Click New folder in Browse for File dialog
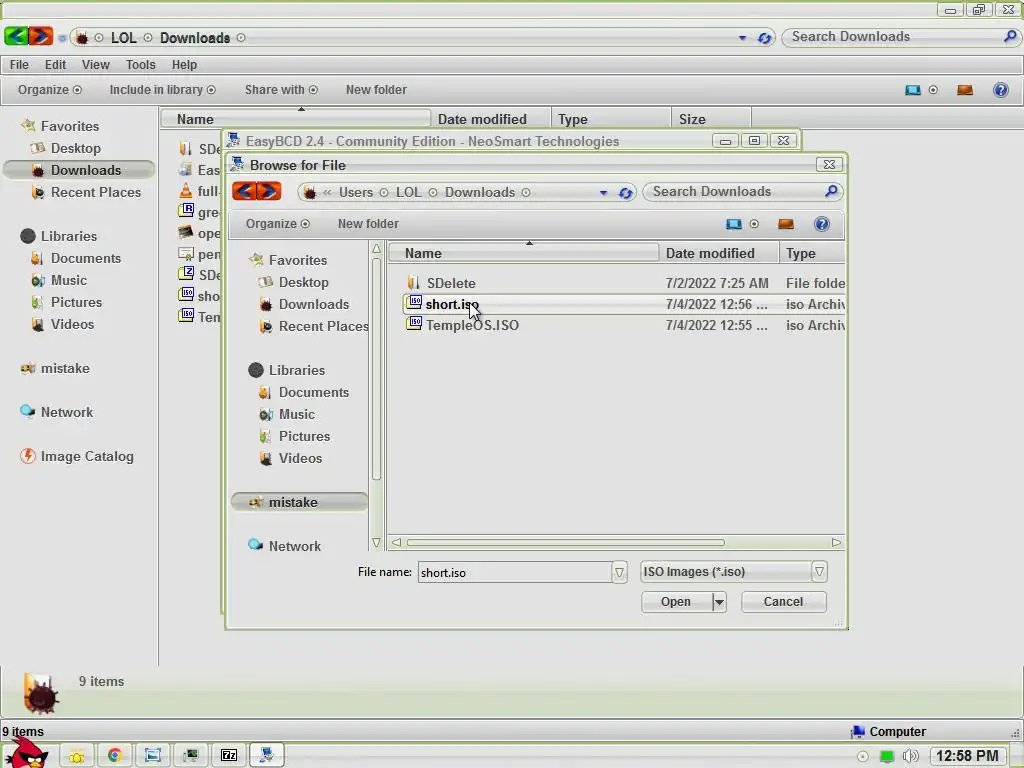The height and width of the screenshot is (768, 1024). (368, 224)
